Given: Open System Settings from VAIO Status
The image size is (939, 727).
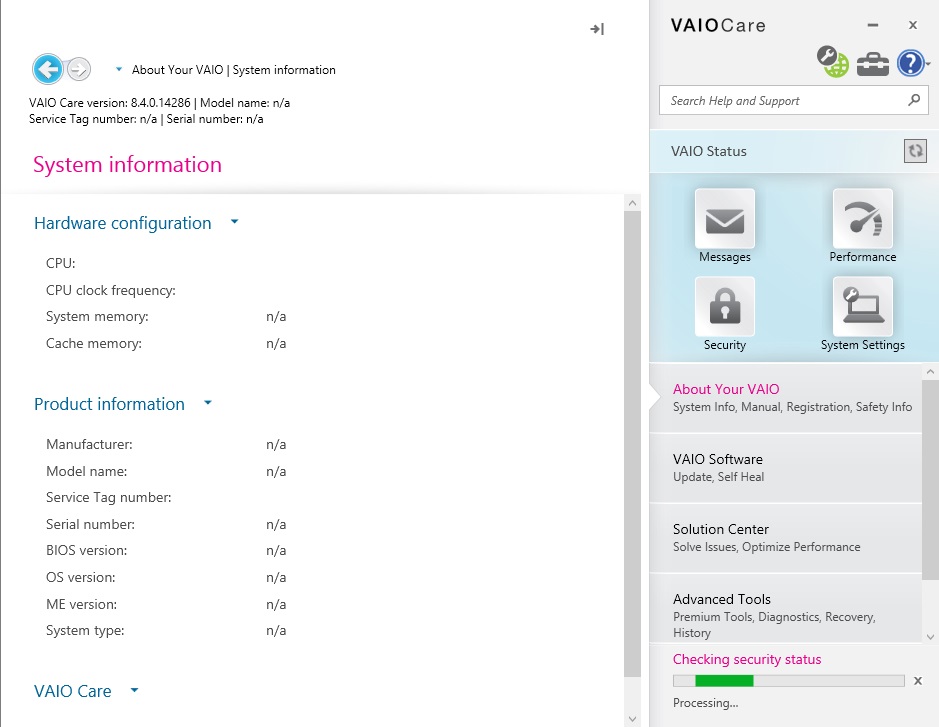Looking at the screenshot, I should point(861,308).
